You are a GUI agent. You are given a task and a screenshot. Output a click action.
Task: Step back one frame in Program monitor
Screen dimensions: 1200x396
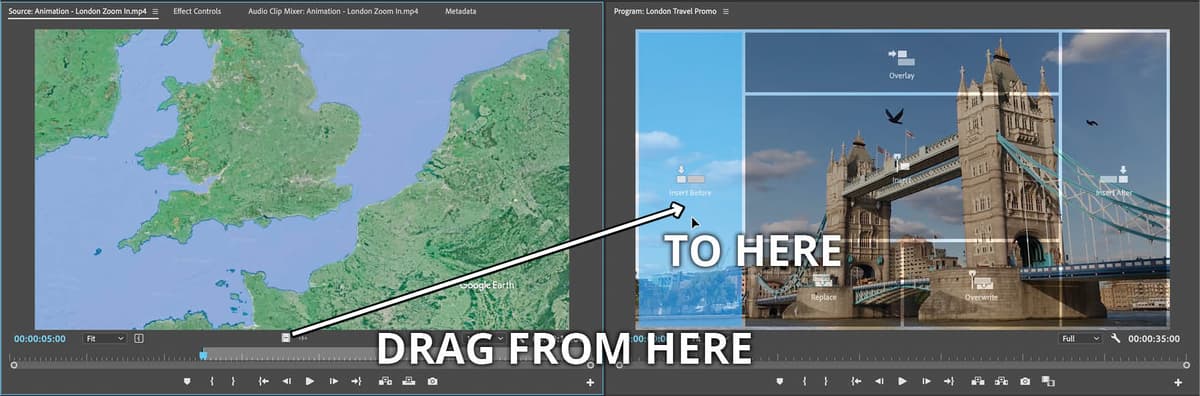coord(879,381)
